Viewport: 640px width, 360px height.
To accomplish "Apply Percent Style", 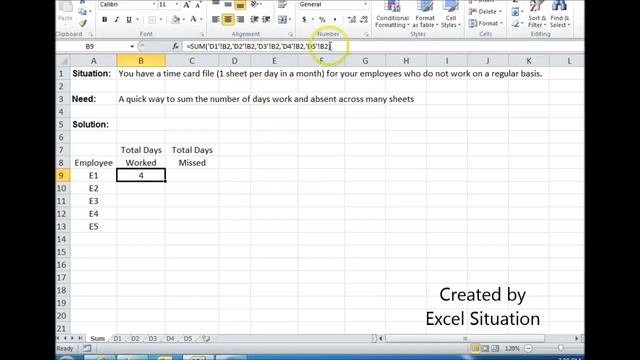I will point(322,20).
